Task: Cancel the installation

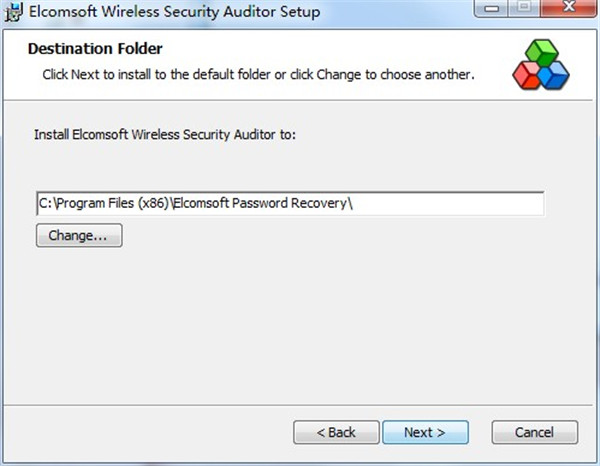Action: pos(535,432)
